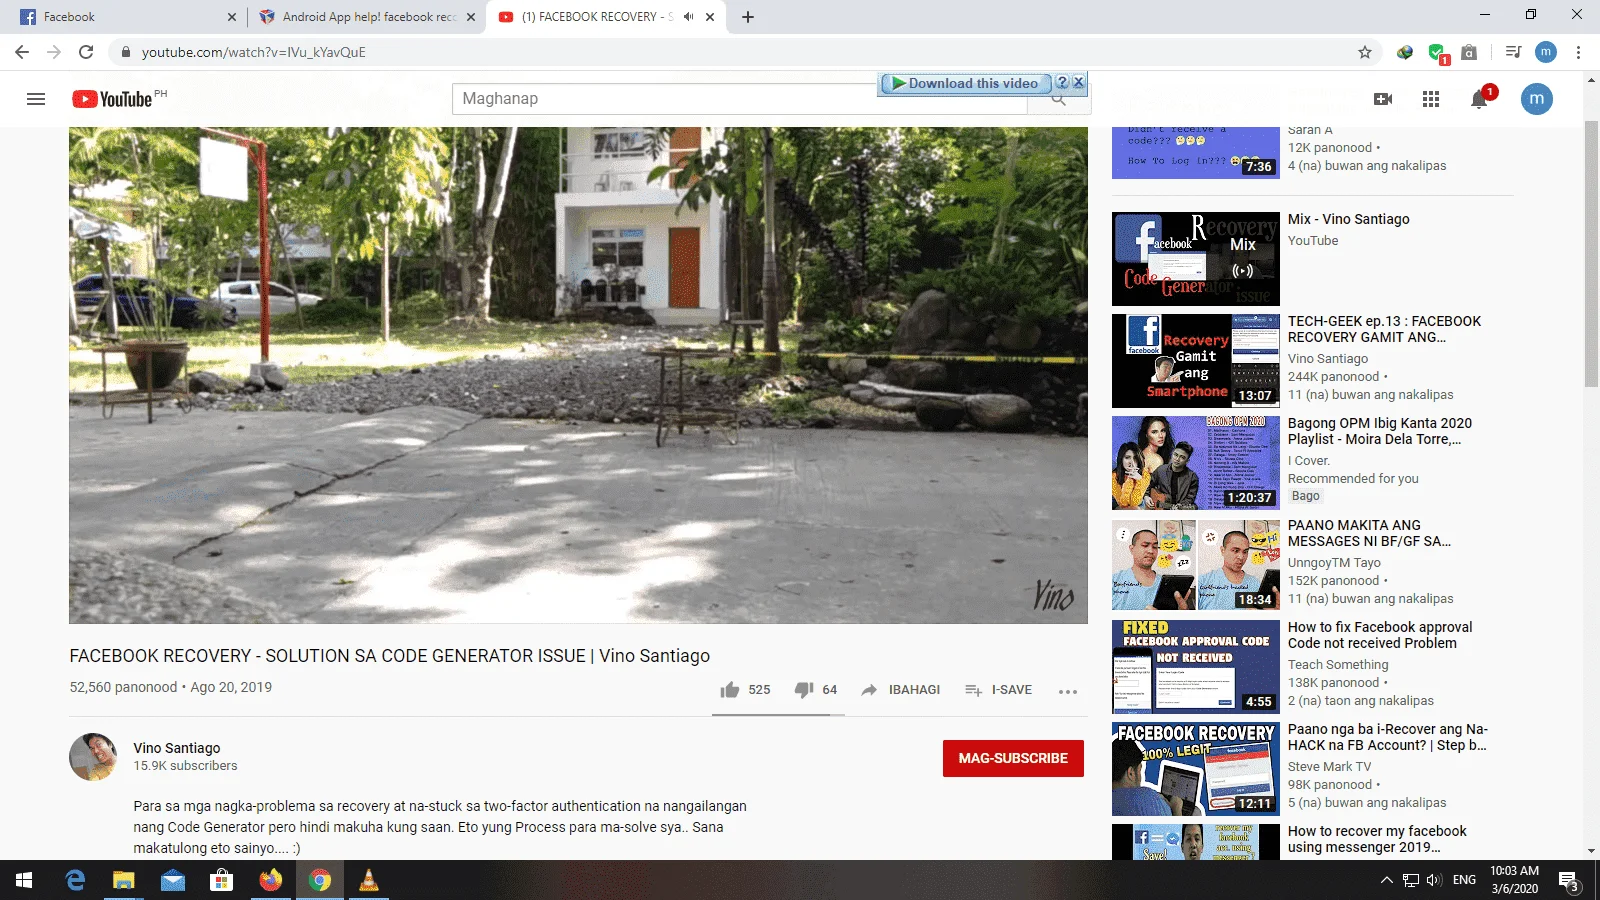Open the download bar help question mark

(x=1062, y=83)
